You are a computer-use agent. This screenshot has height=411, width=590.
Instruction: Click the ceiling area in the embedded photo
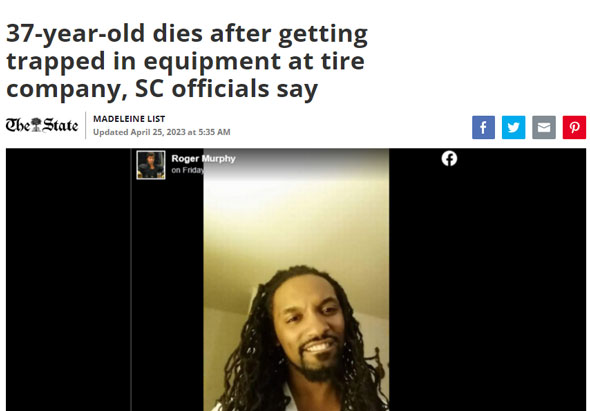pyautogui.click(x=296, y=233)
